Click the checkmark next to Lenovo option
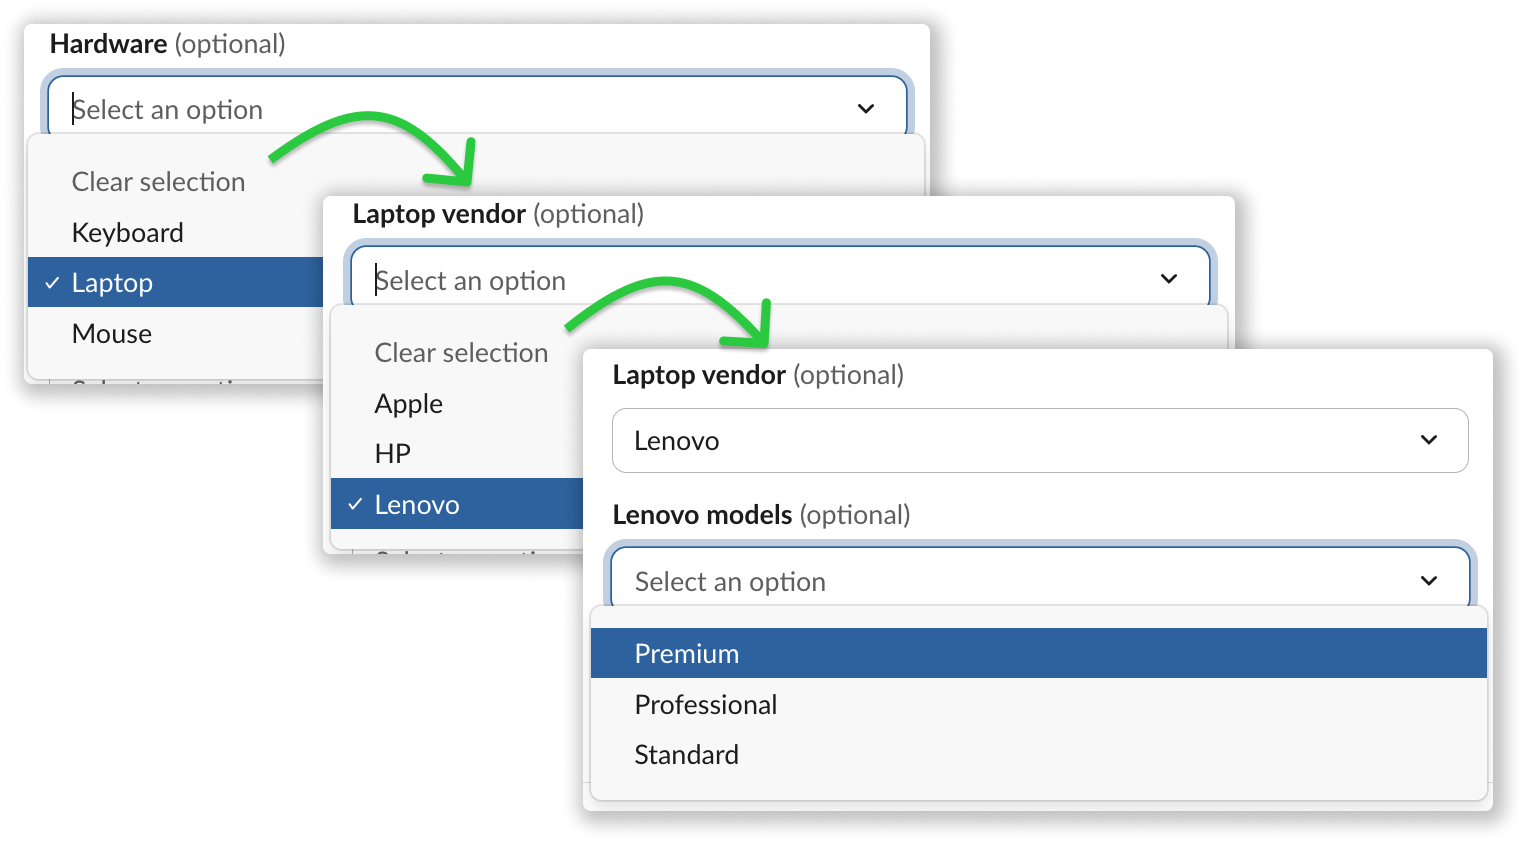This screenshot has width=1525, height=843. (x=355, y=505)
